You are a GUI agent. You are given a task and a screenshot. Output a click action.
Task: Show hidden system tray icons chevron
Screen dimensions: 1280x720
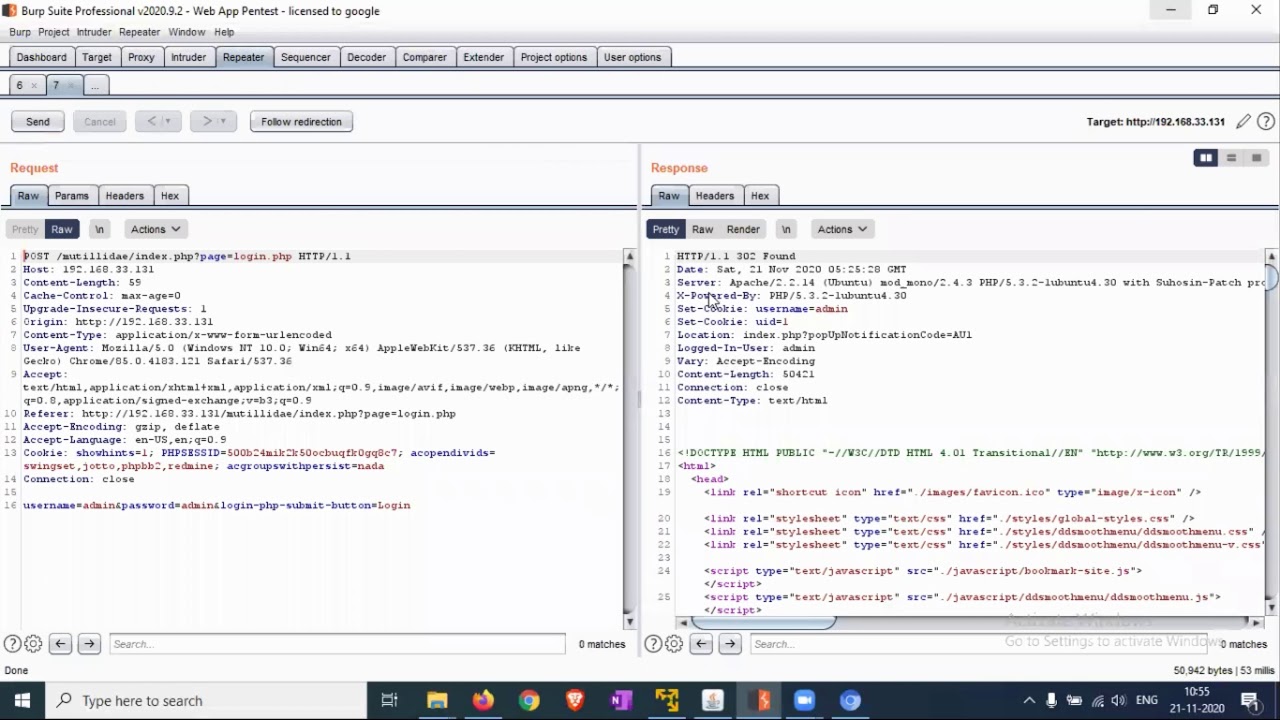coord(1029,701)
